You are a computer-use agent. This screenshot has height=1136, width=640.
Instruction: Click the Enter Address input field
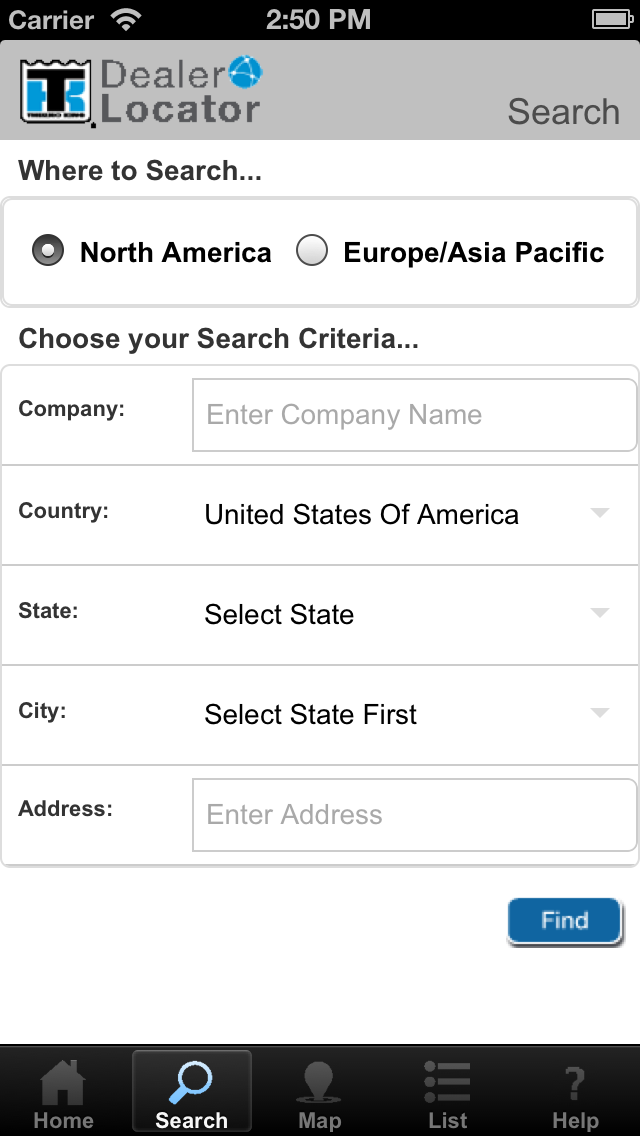point(414,815)
